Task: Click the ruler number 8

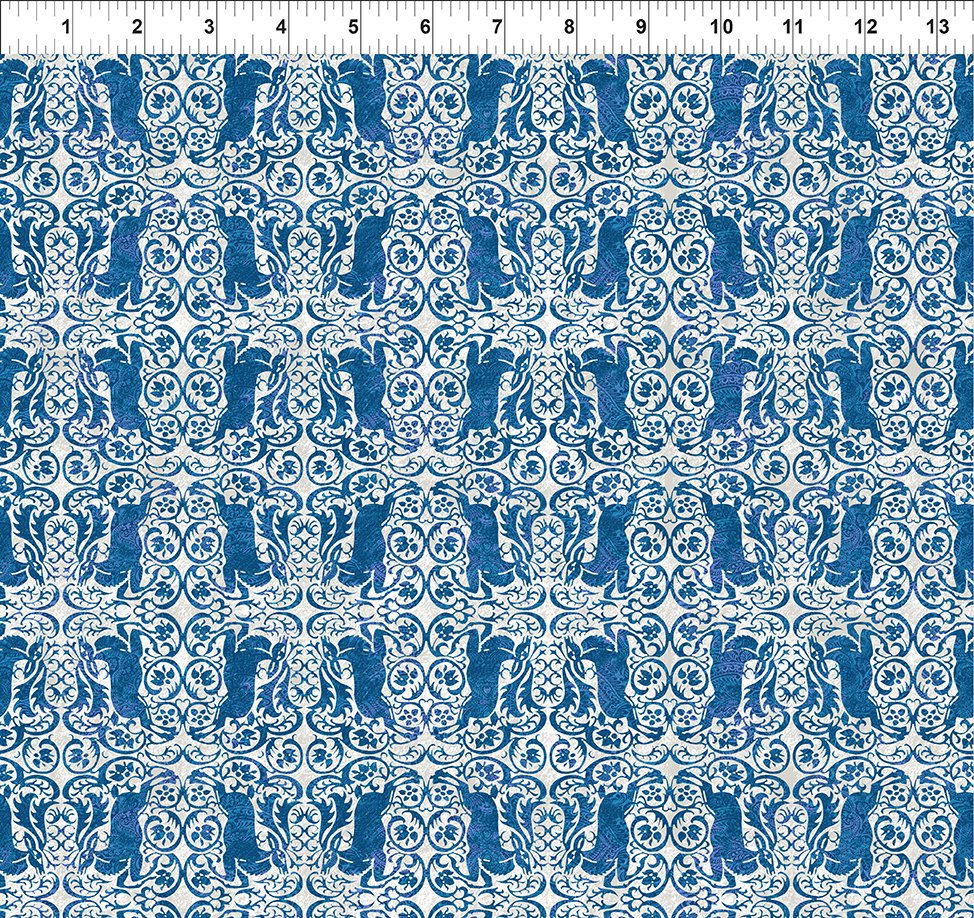Action: click(x=569, y=27)
